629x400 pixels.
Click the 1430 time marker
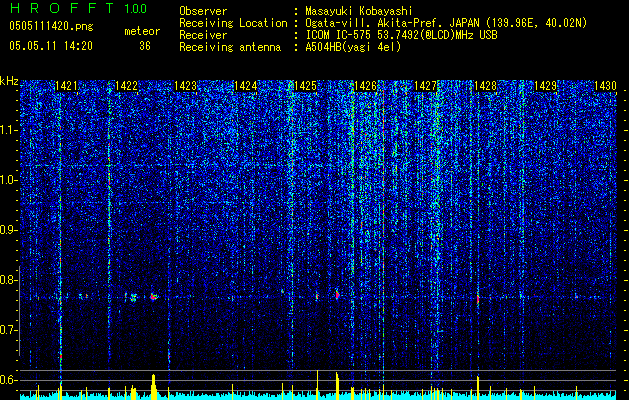(x=605, y=86)
